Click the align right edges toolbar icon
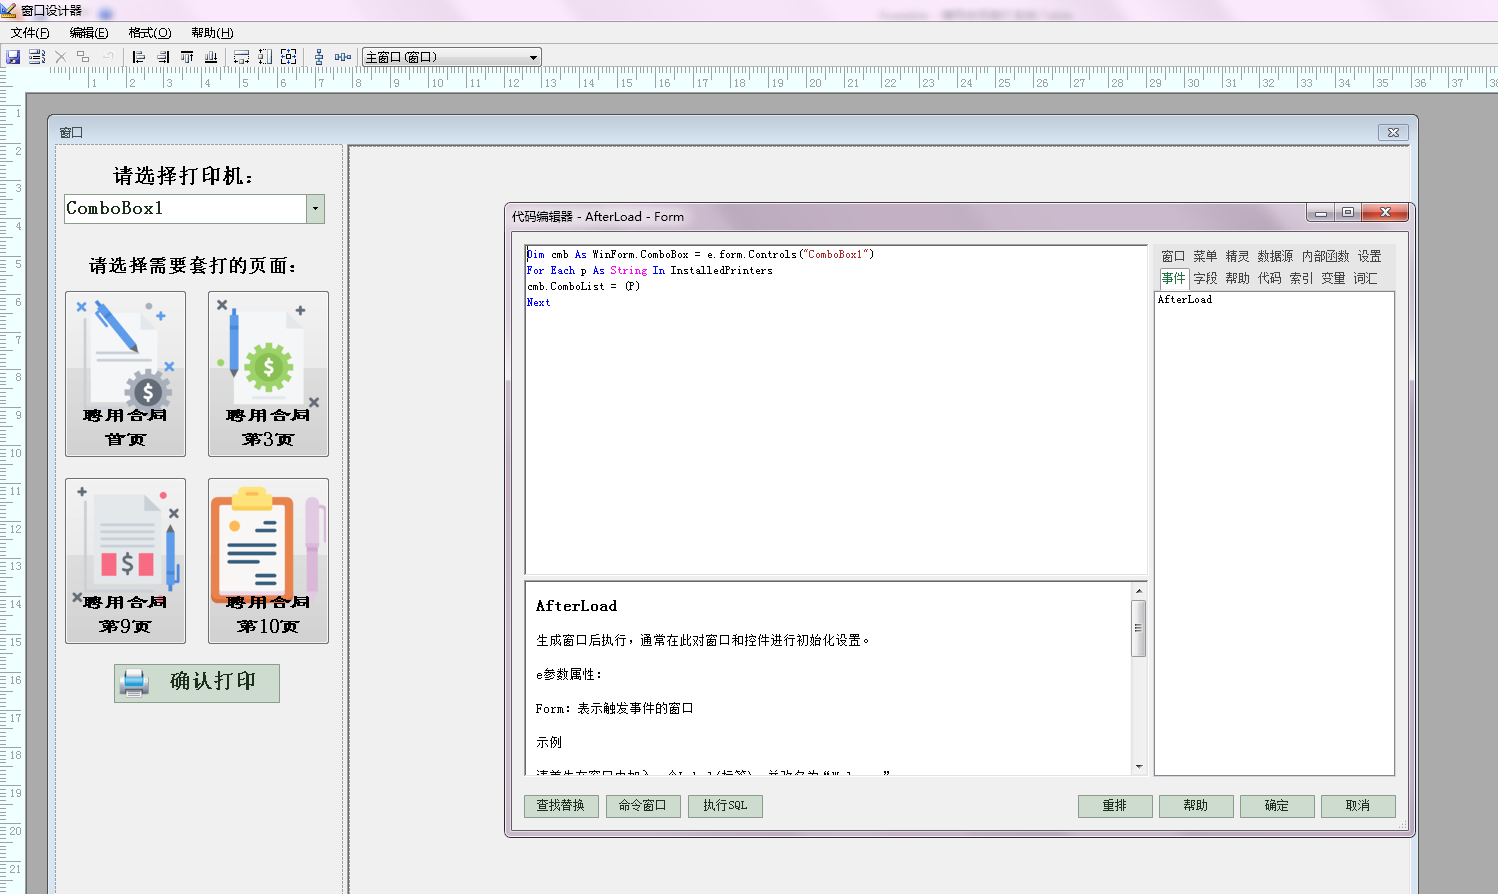The image size is (1498, 894). tap(163, 57)
